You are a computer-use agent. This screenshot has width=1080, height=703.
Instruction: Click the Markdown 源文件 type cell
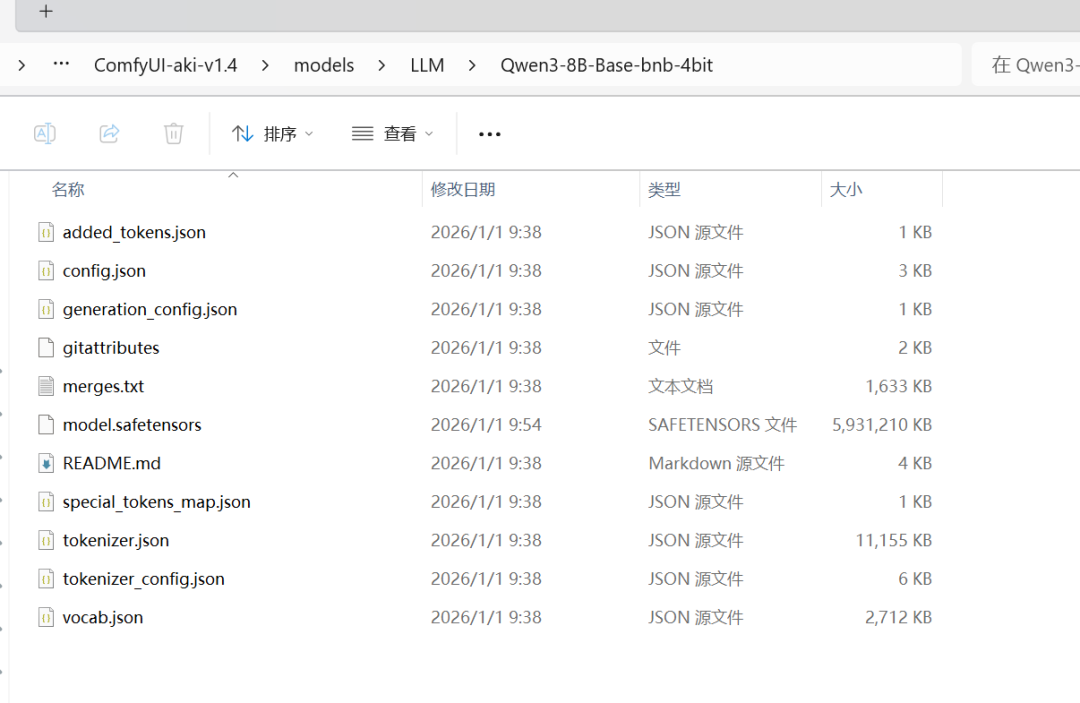click(x=716, y=463)
